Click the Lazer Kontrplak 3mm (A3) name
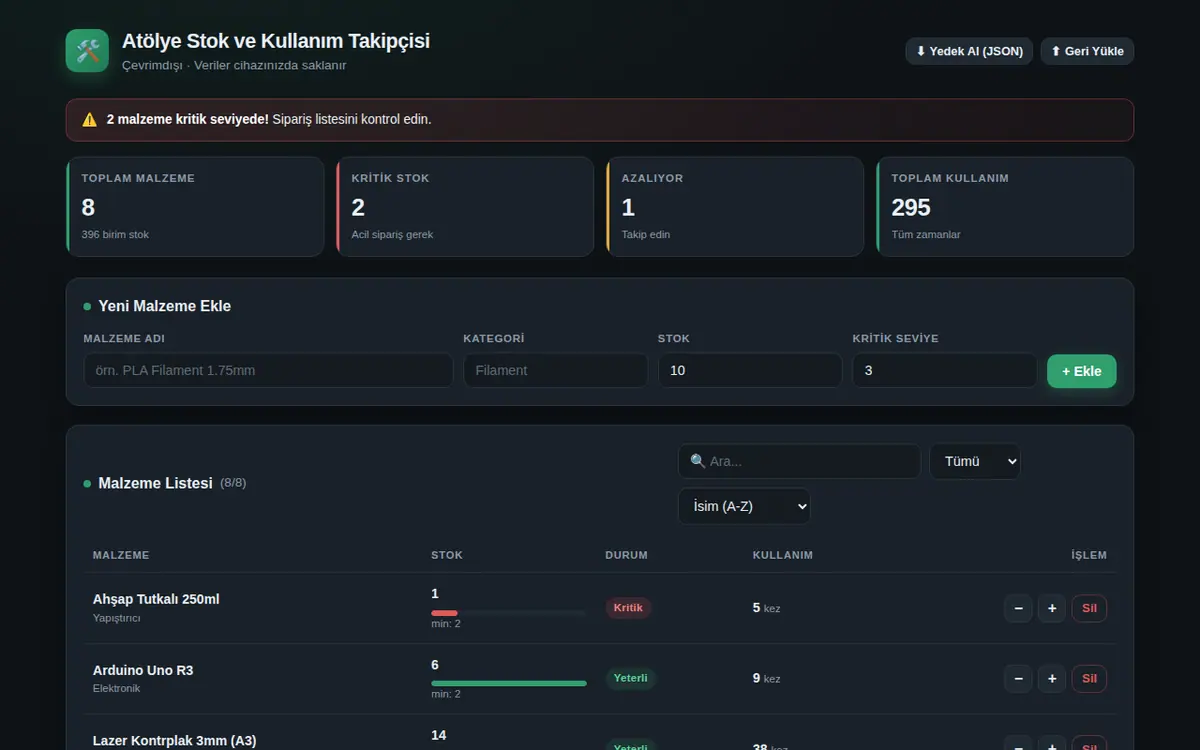1200x750 pixels. click(175, 741)
